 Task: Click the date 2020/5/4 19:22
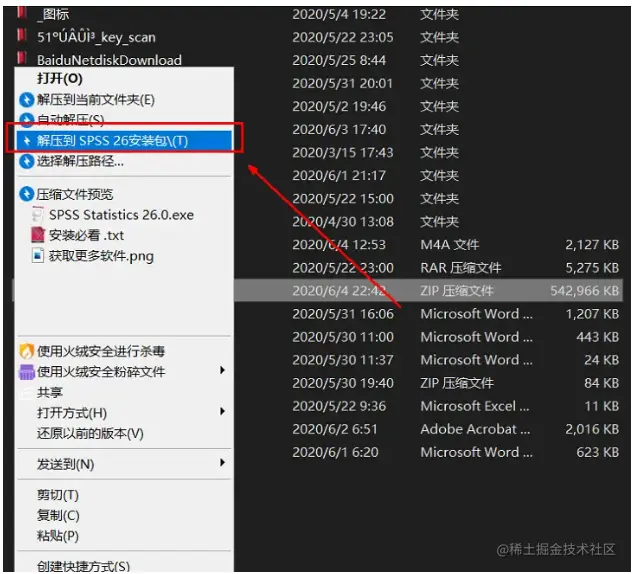[x=339, y=14]
